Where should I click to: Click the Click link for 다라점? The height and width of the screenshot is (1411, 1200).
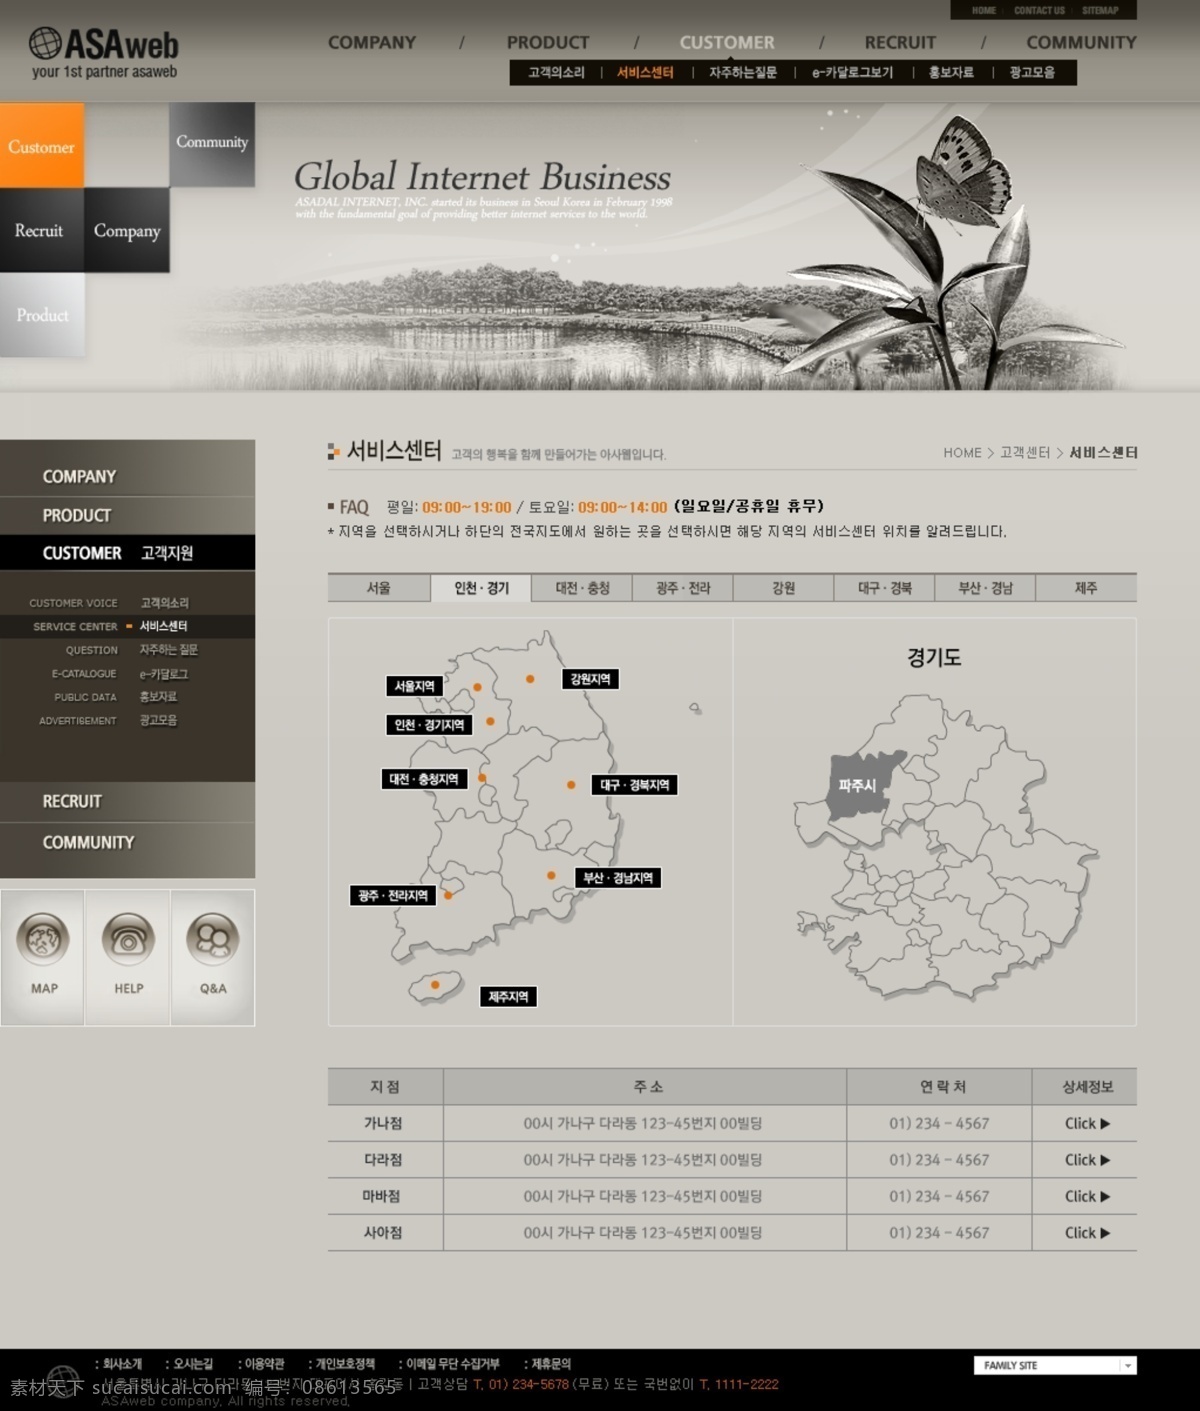tap(1087, 1160)
